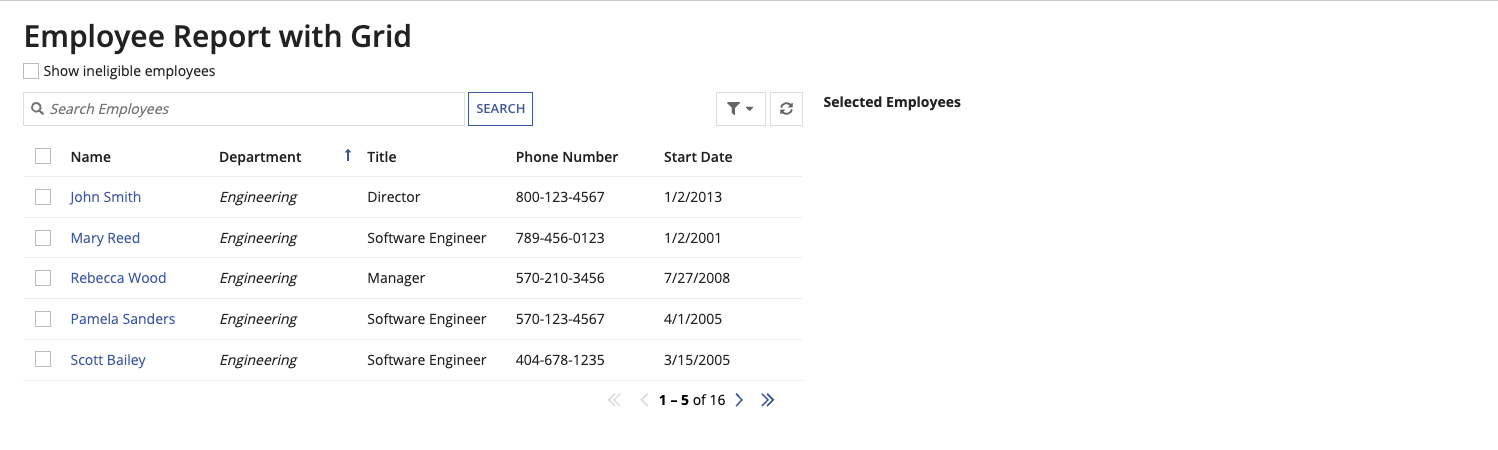Sort by the Department column header
Image resolution: width=1498 pixels, height=450 pixels.
(260, 157)
